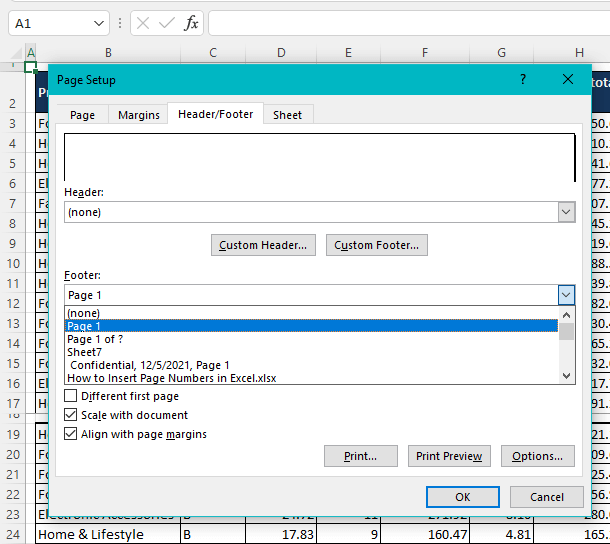Uncheck Scale with document
Viewport: 610px width, 544px height.
70,415
